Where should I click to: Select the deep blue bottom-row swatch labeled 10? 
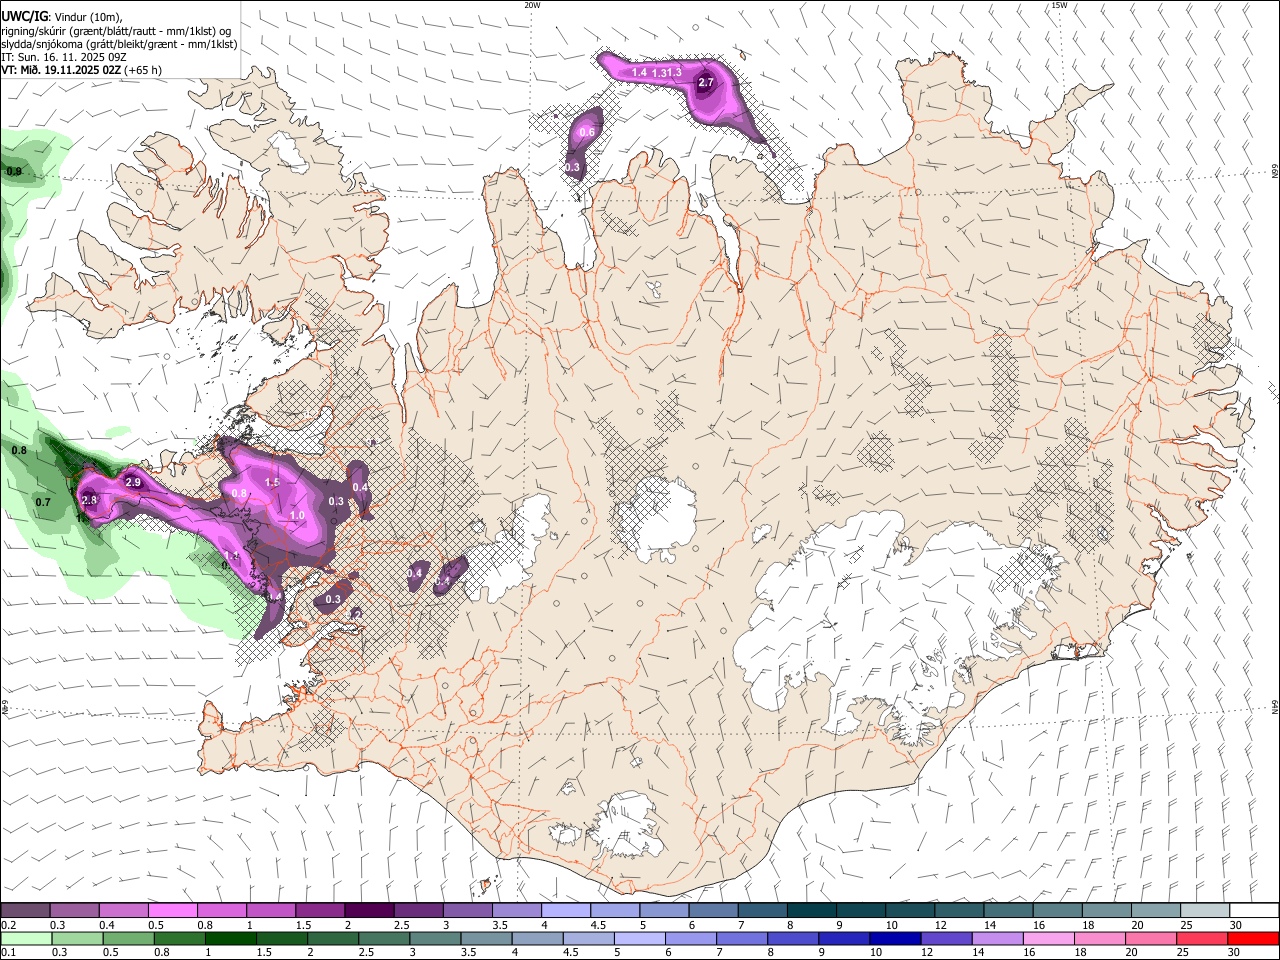896,938
